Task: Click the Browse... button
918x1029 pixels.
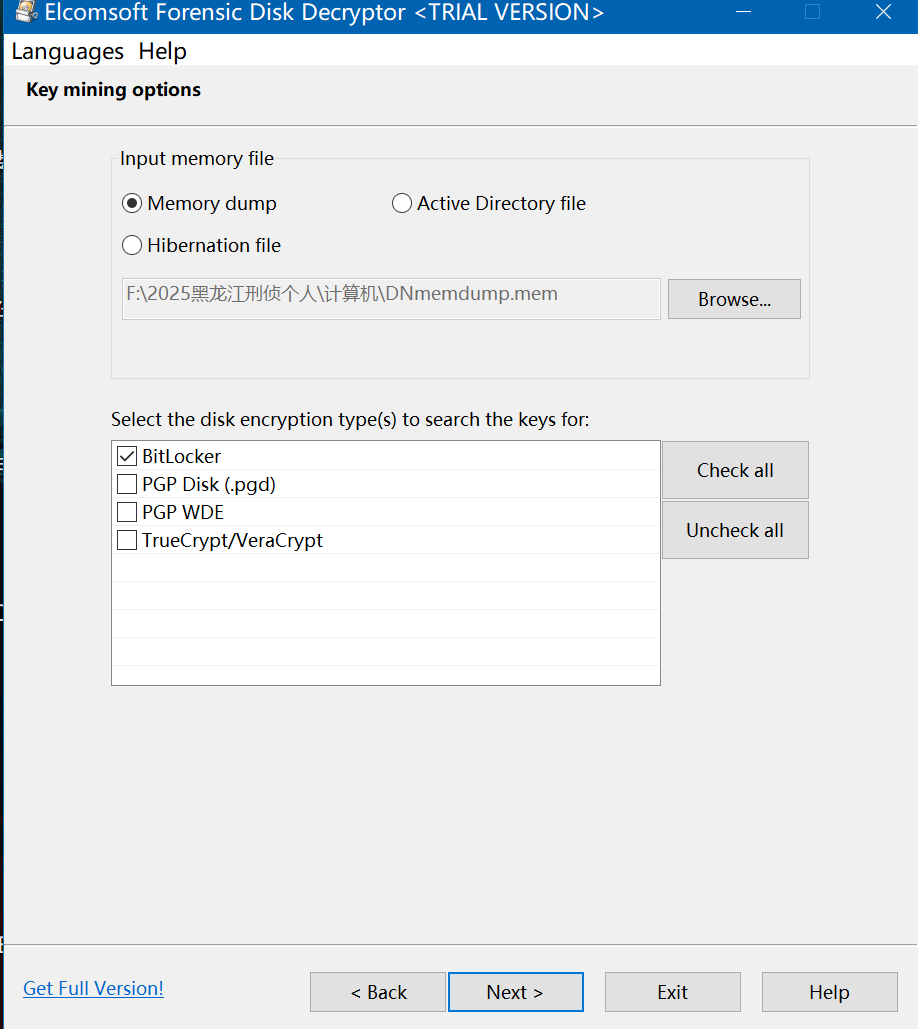Action: tap(734, 299)
